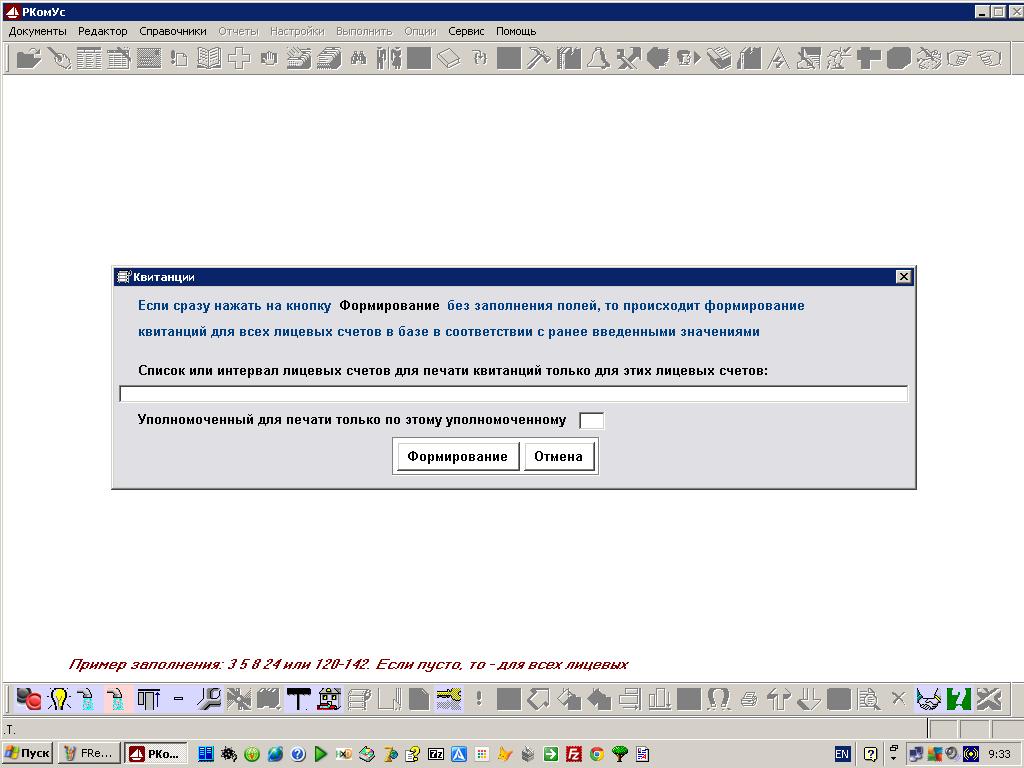Screen dimensions: 1024x768
Task: Click the open folder icon in top toolbar
Action: point(29,59)
